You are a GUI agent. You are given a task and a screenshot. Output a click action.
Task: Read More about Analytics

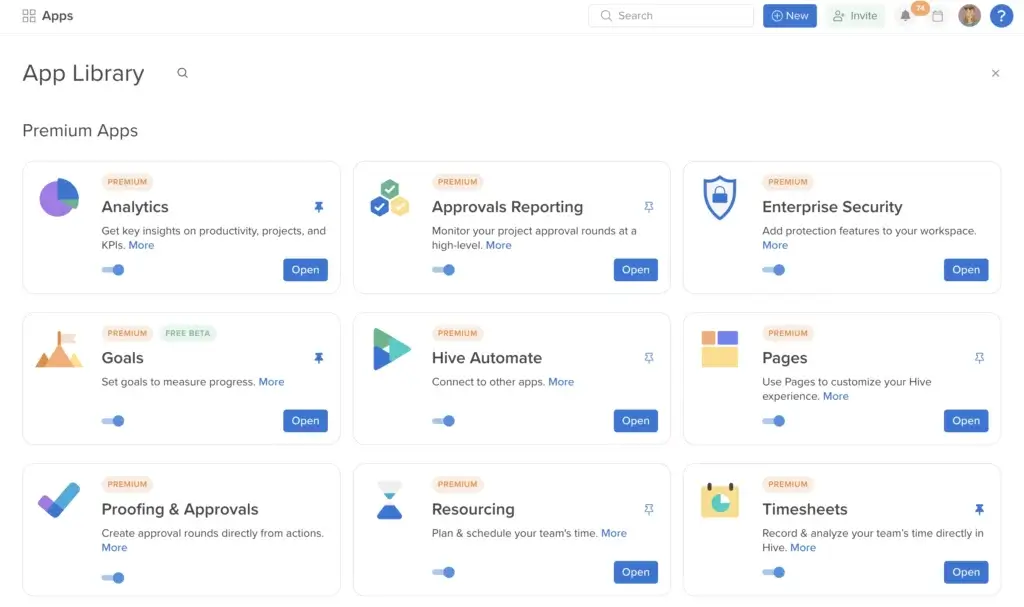[141, 245]
